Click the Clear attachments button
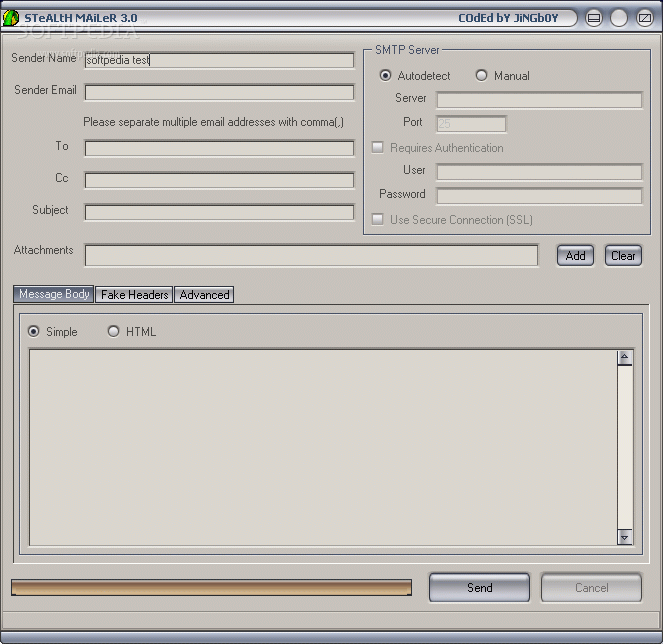 (x=623, y=256)
